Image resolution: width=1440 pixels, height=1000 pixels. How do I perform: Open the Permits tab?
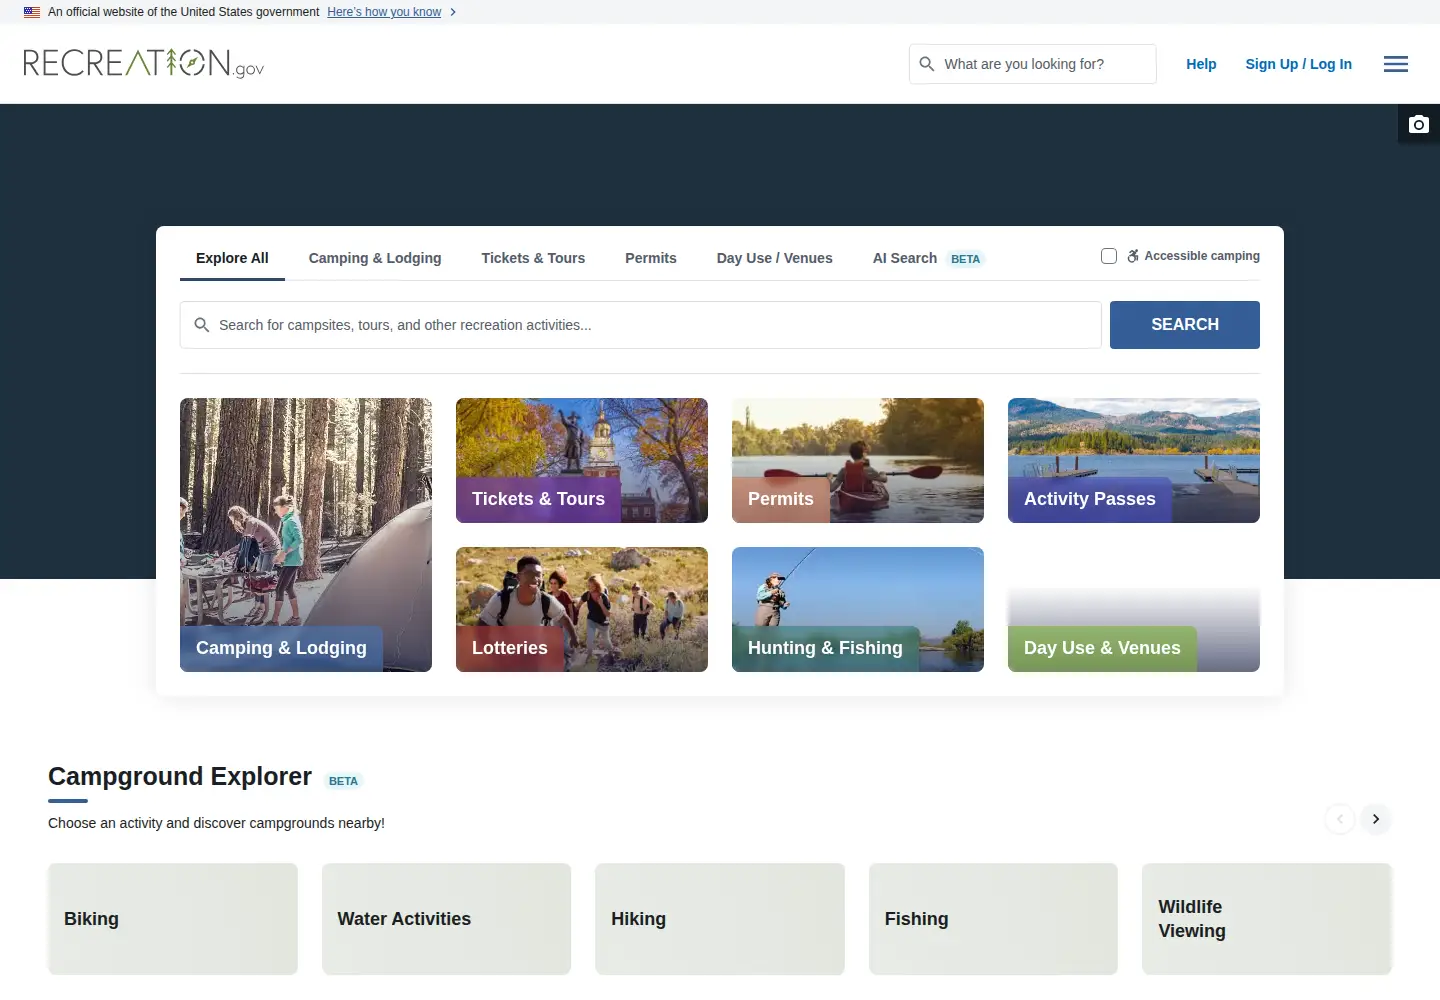[651, 258]
